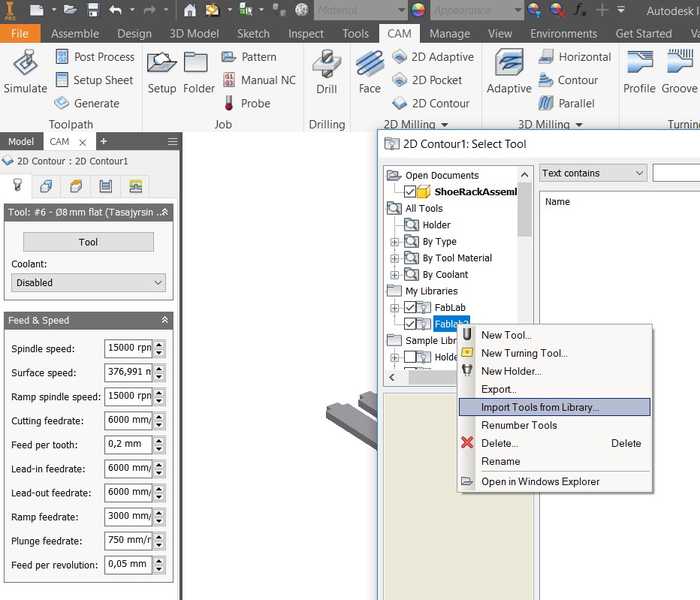Image resolution: width=700 pixels, height=600 pixels.
Task: Choose New Turning Tool... from context menu
Action: tap(554, 353)
